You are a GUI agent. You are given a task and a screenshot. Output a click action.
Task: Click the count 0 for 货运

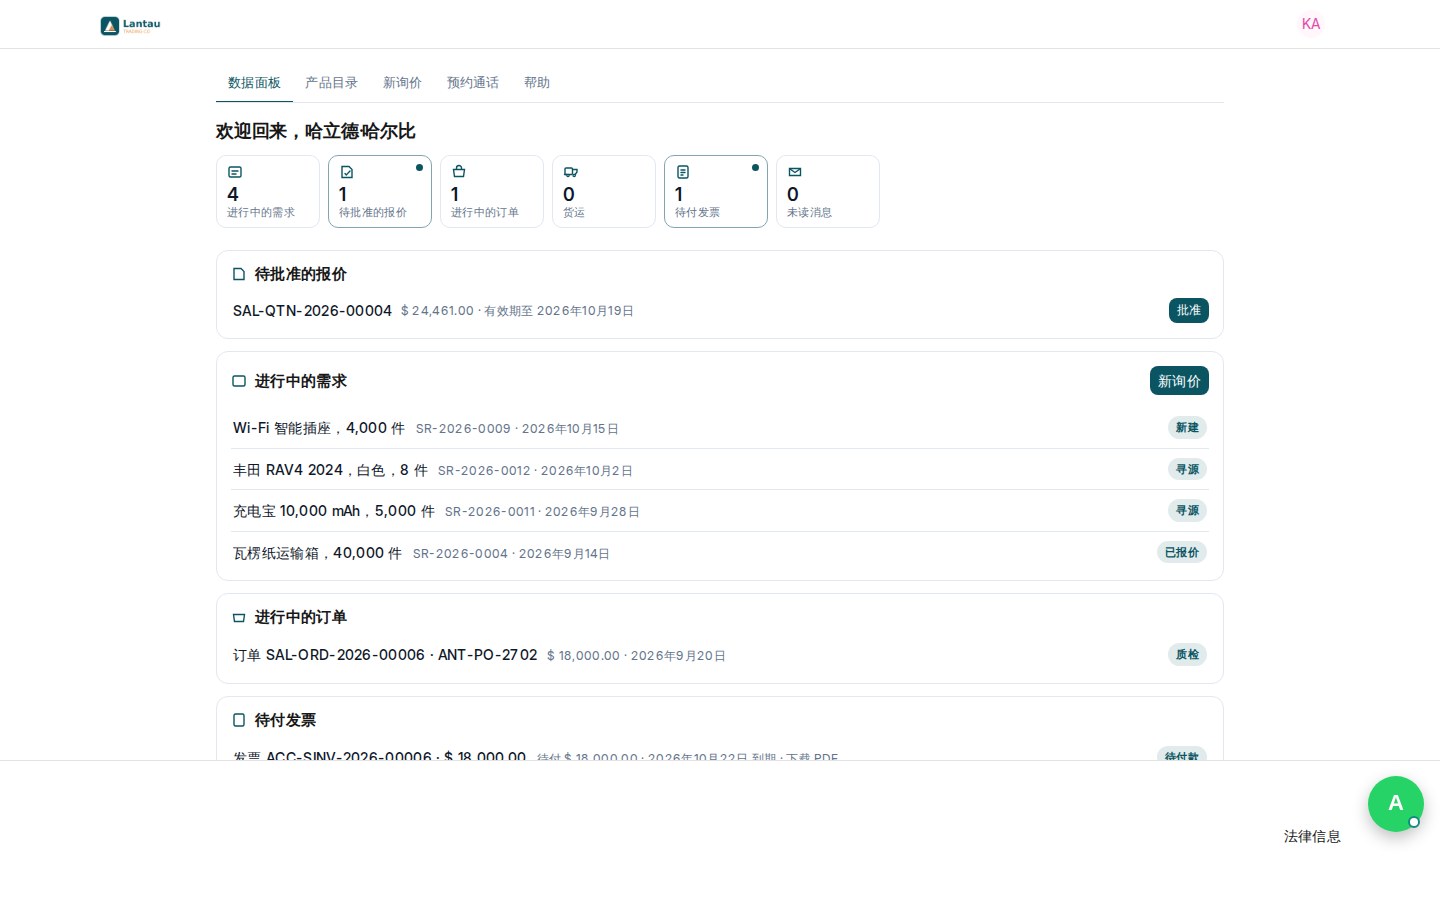point(569,194)
